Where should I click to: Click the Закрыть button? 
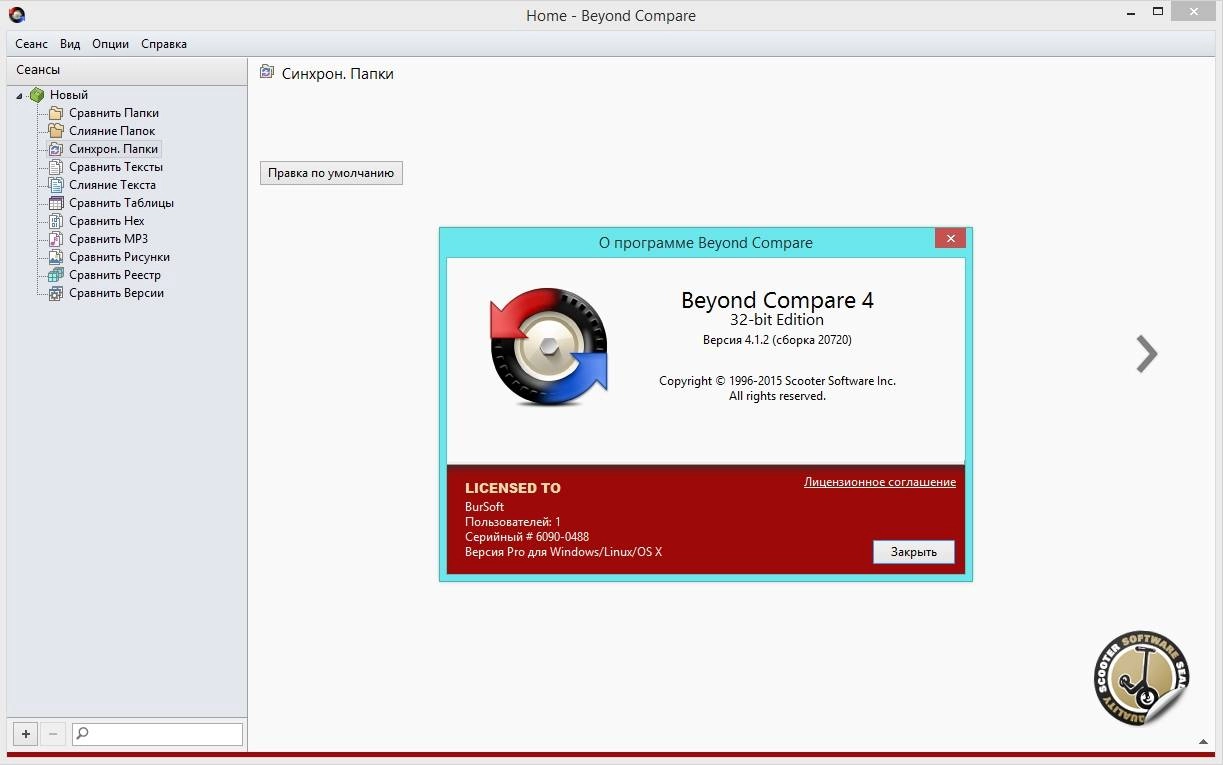coord(914,552)
